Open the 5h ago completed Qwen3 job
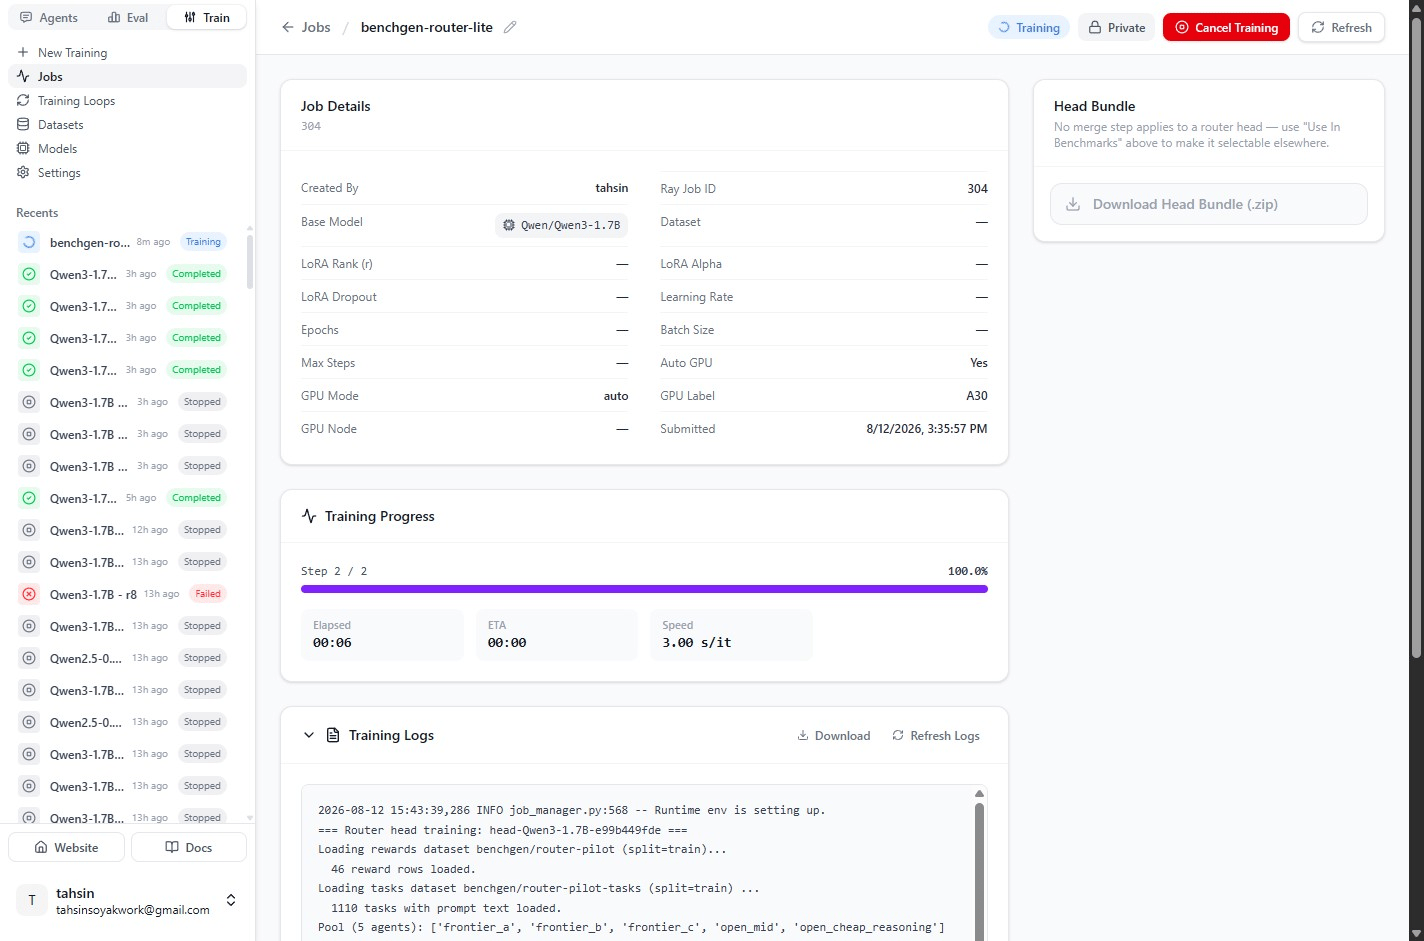Viewport: 1424px width, 941px height. 128,498
